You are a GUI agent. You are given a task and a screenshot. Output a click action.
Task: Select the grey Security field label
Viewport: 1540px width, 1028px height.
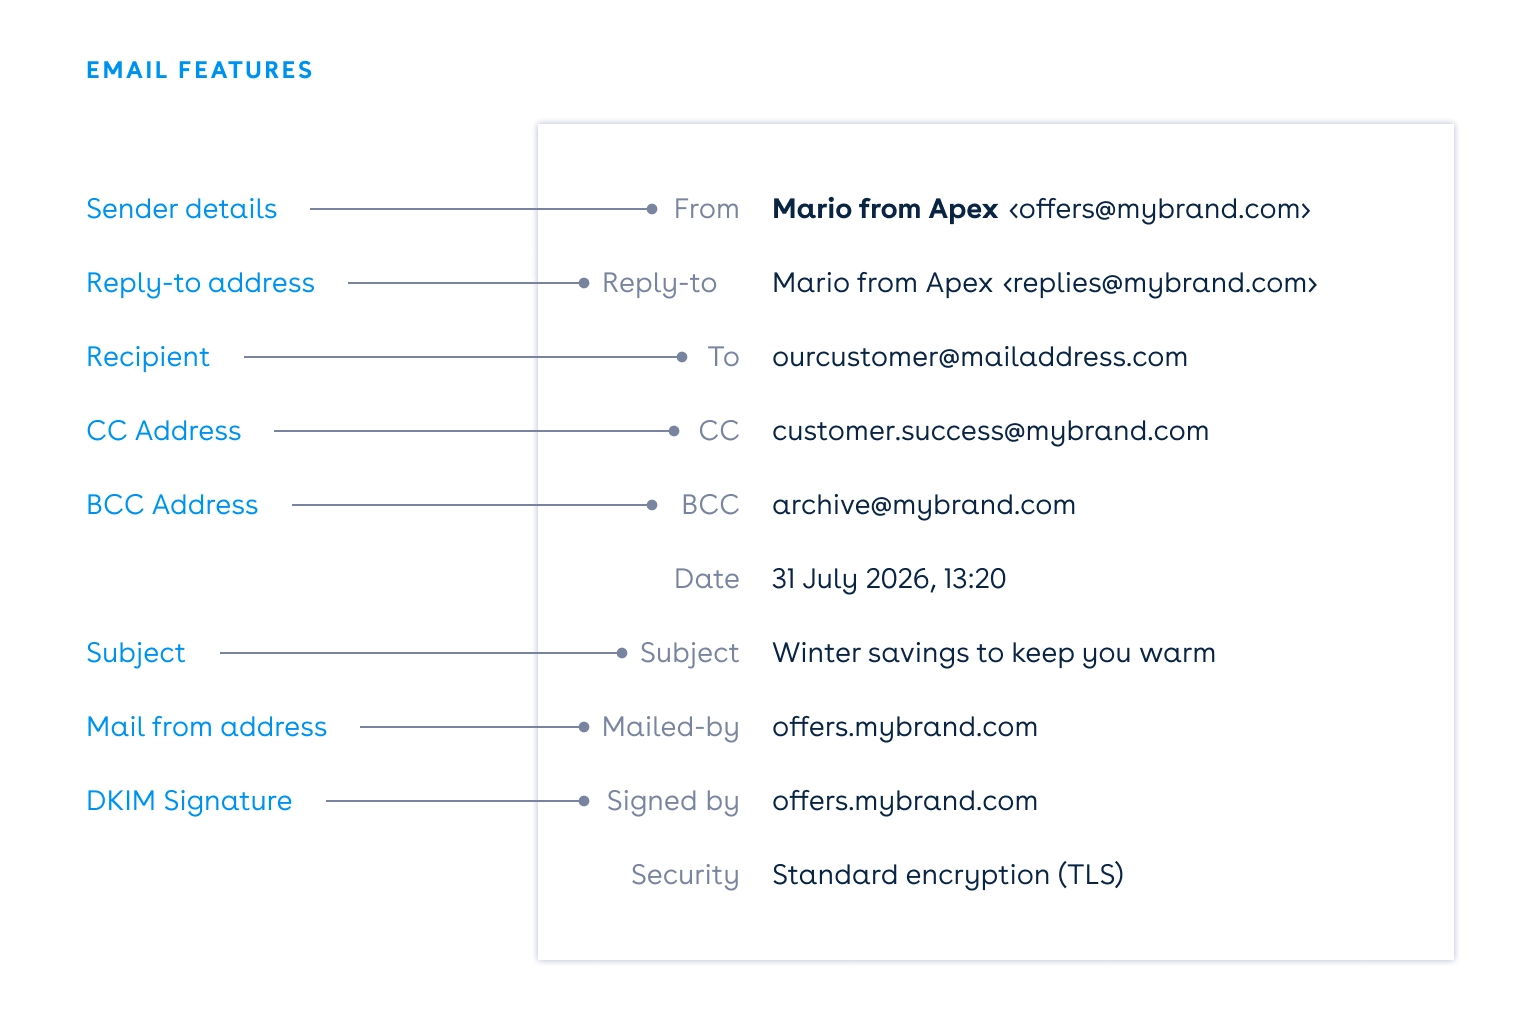coord(685,875)
